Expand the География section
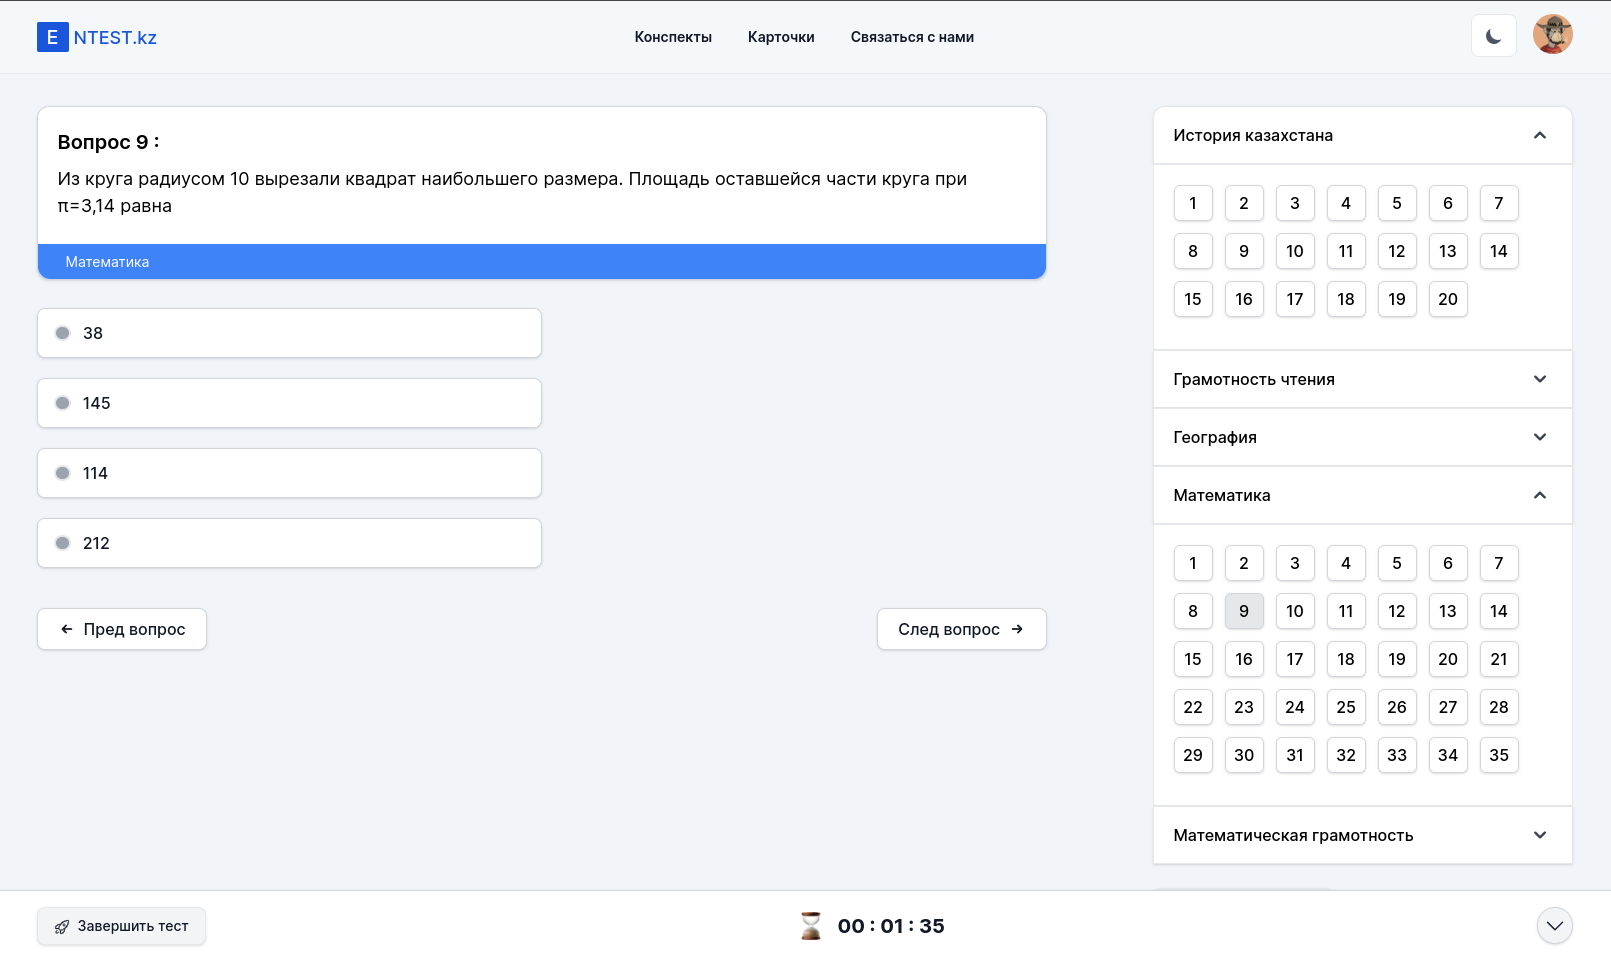Screen dimensions: 1611x958 click(x=1363, y=437)
